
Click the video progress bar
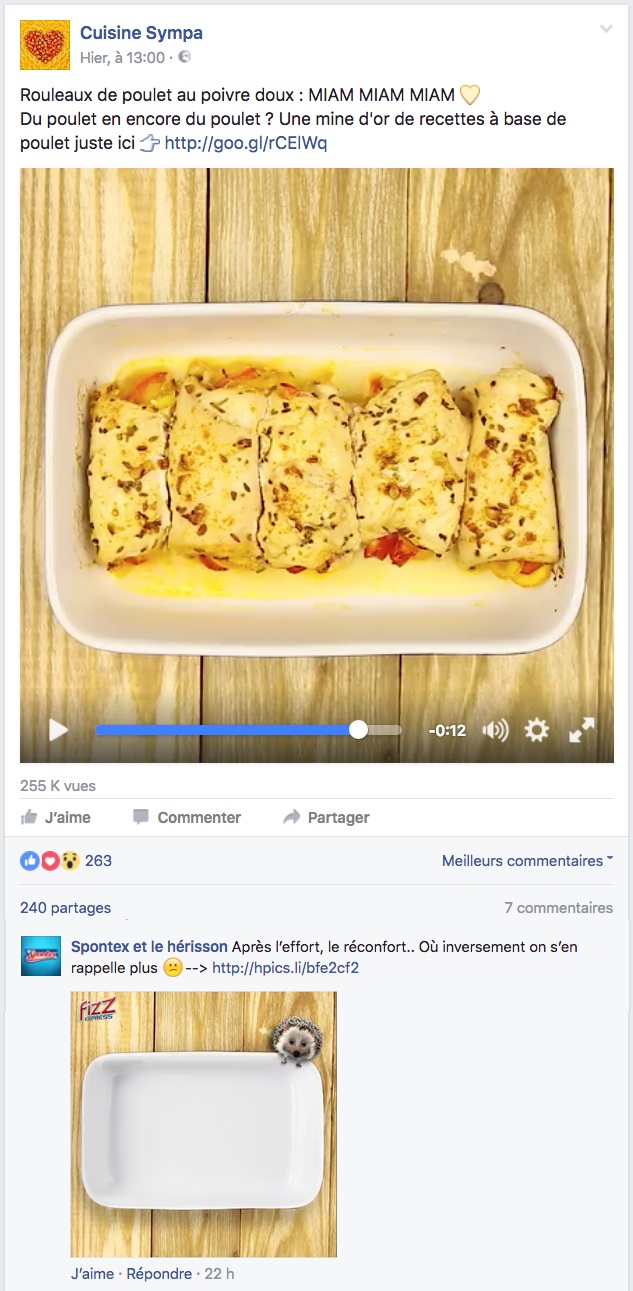(x=248, y=730)
